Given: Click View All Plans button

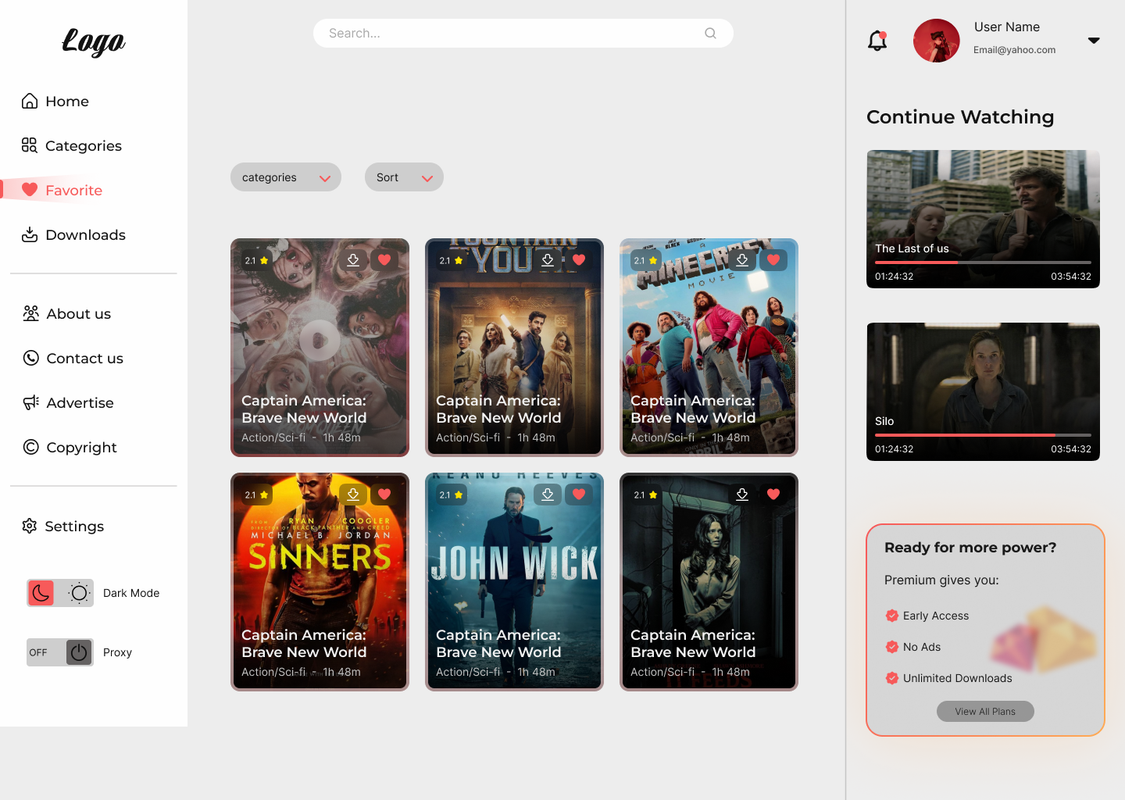Looking at the screenshot, I should pos(985,711).
